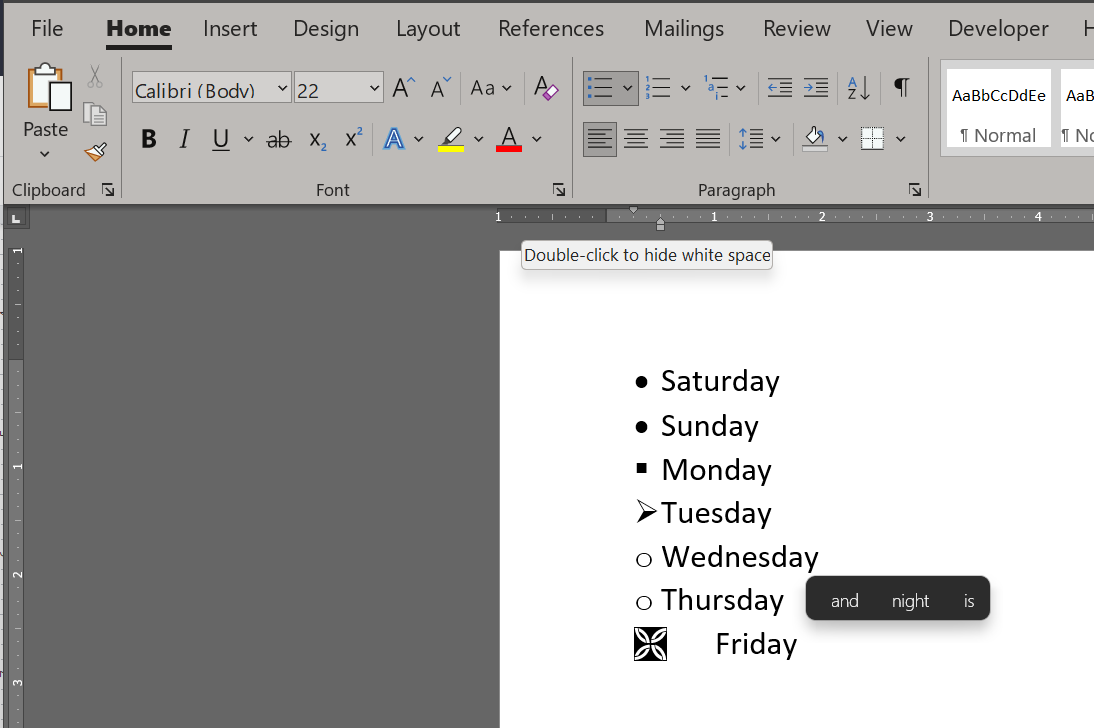Insert suggested word "and"
The height and width of the screenshot is (728, 1094).
[844, 601]
